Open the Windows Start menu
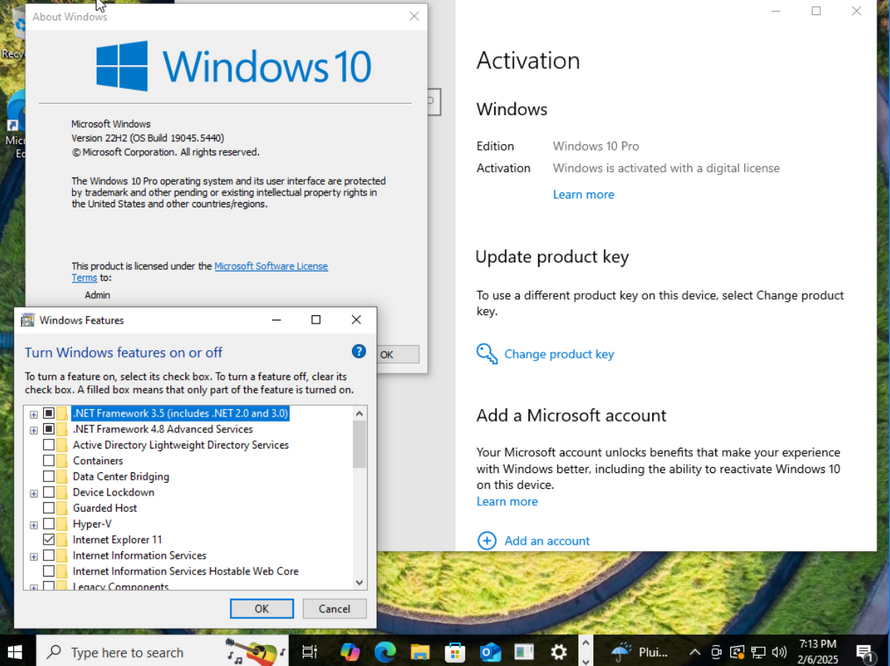The width and height of the screenshot is (890, 666). click(16, 652)
